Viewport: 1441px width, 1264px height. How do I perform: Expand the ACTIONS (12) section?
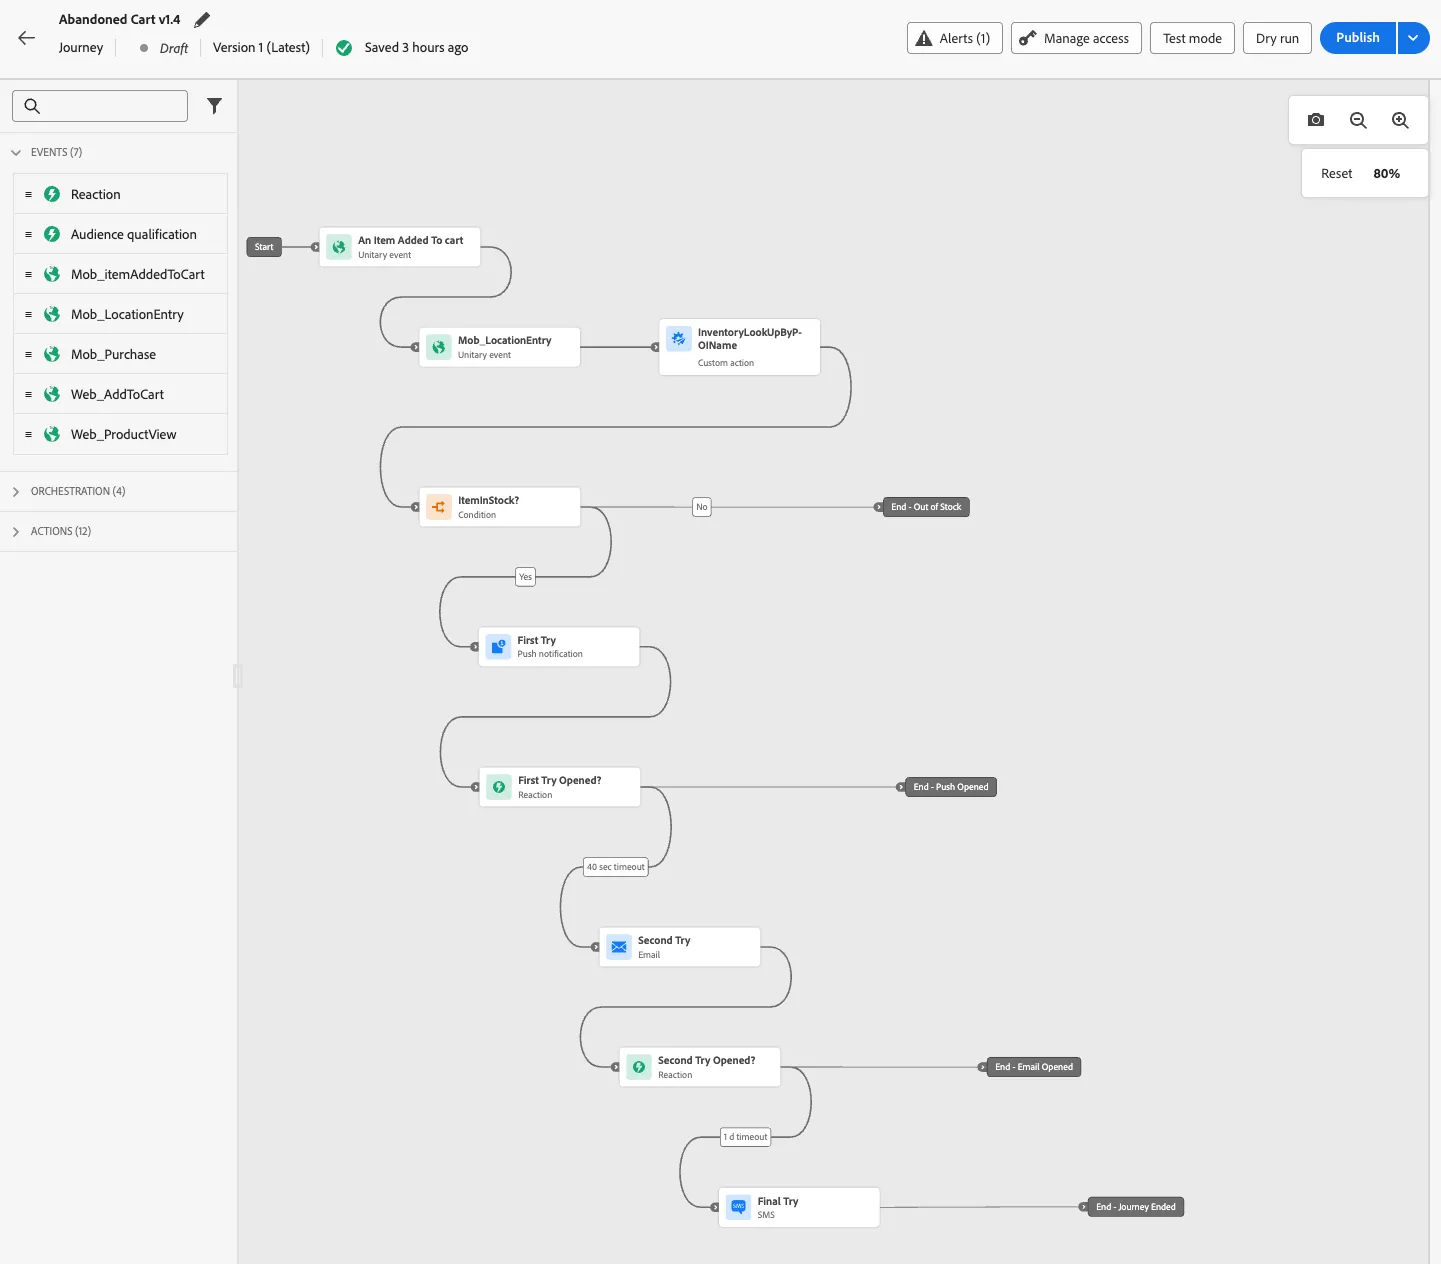(16, 531)
